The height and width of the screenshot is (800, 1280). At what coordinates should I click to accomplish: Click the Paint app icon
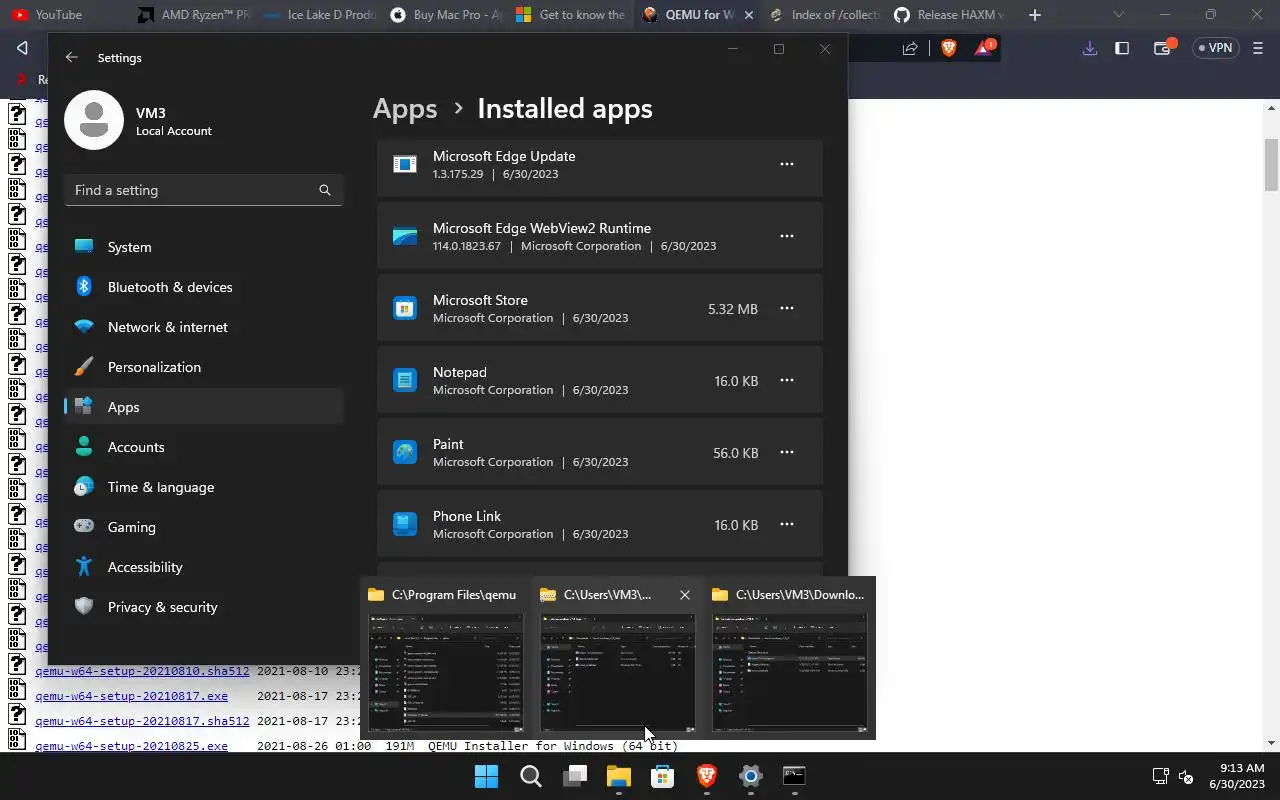point(404,452)
